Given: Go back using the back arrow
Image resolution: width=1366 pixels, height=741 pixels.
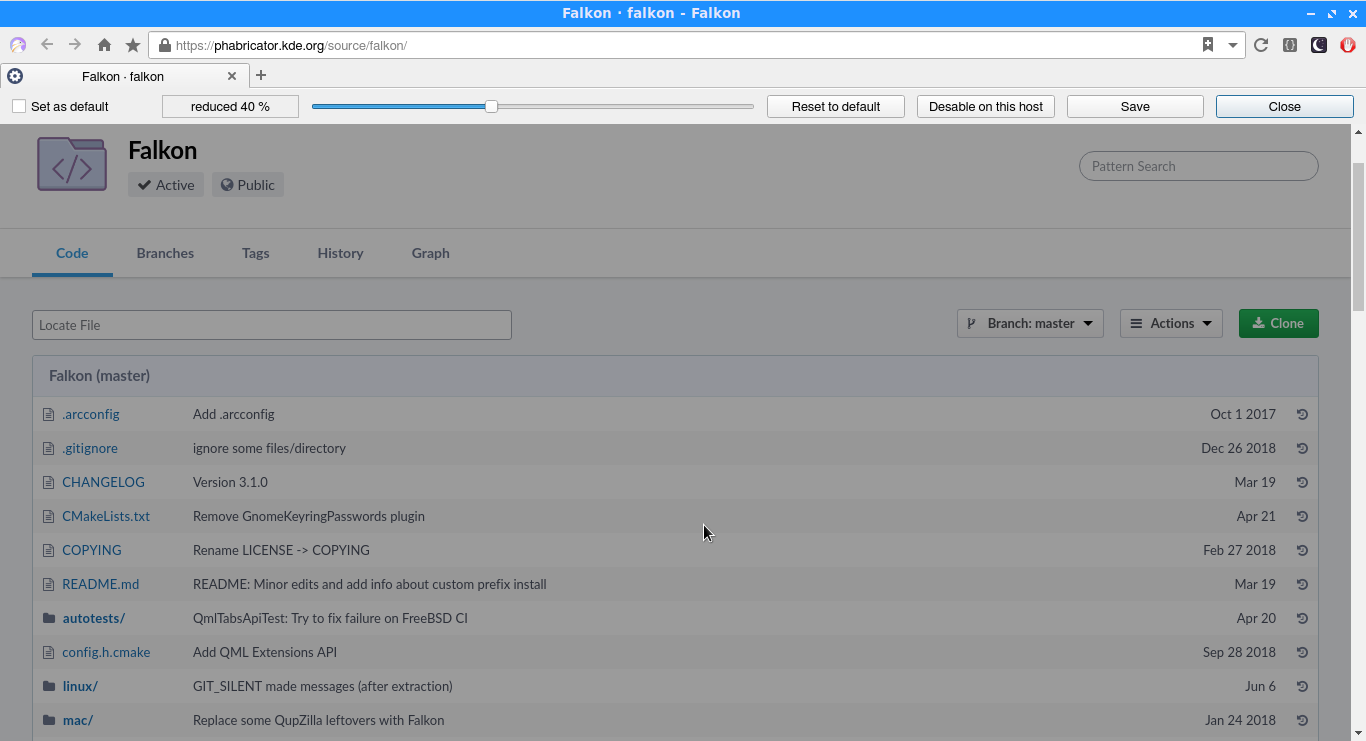Looking at the screenshot, I should coord(47,45).
